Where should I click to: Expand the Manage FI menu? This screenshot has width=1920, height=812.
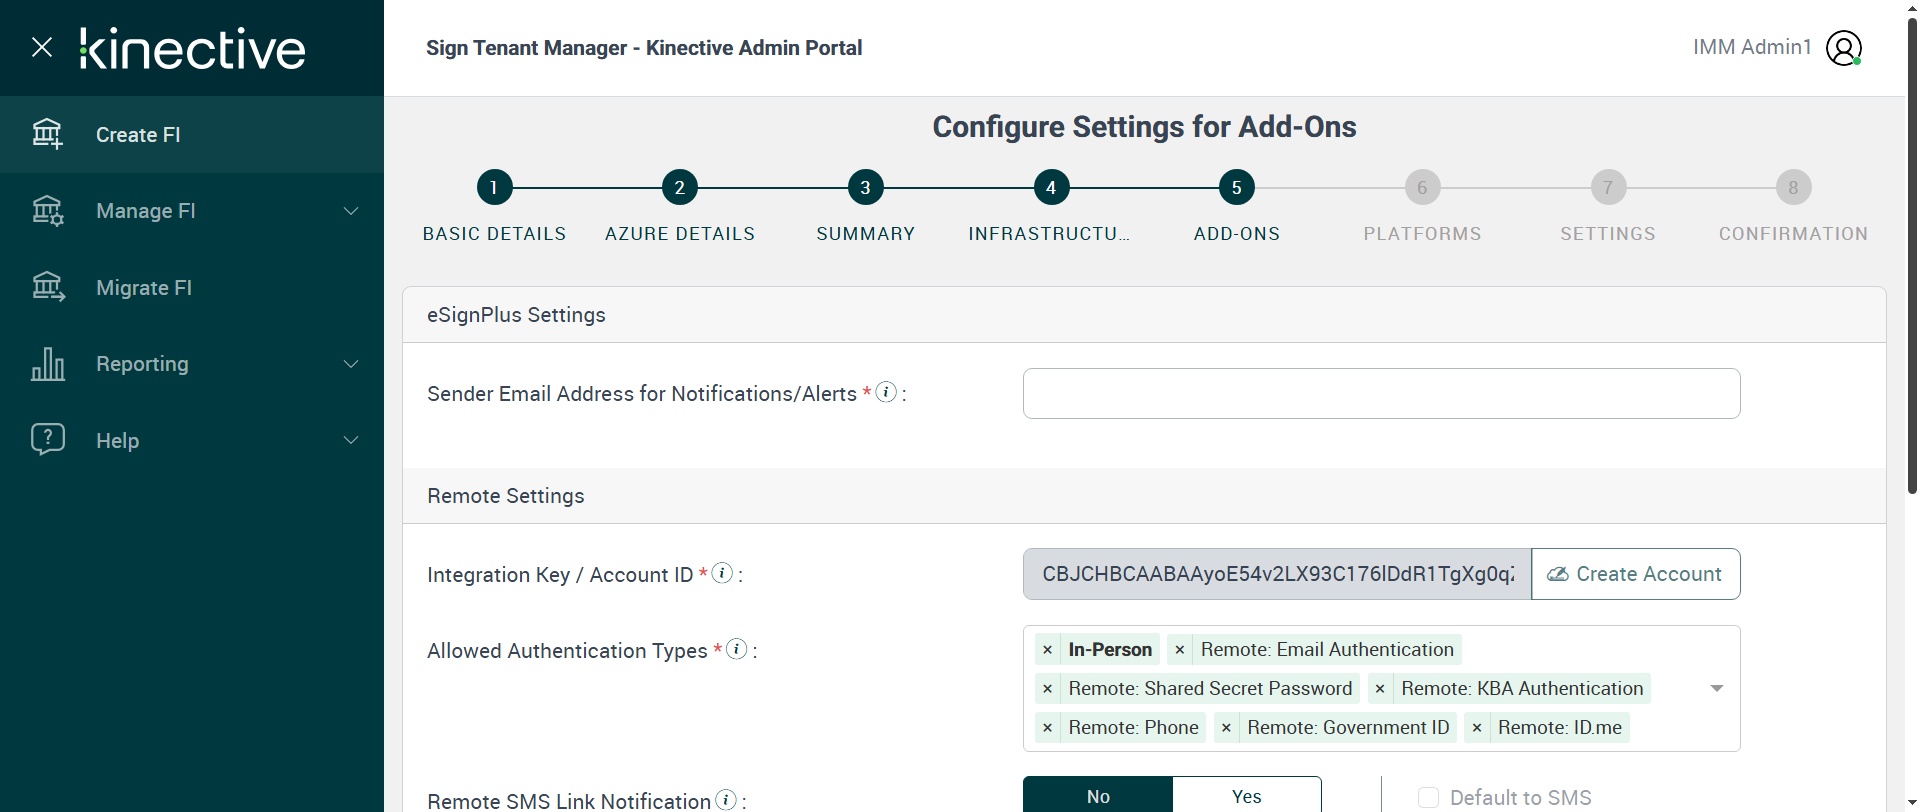350,211
